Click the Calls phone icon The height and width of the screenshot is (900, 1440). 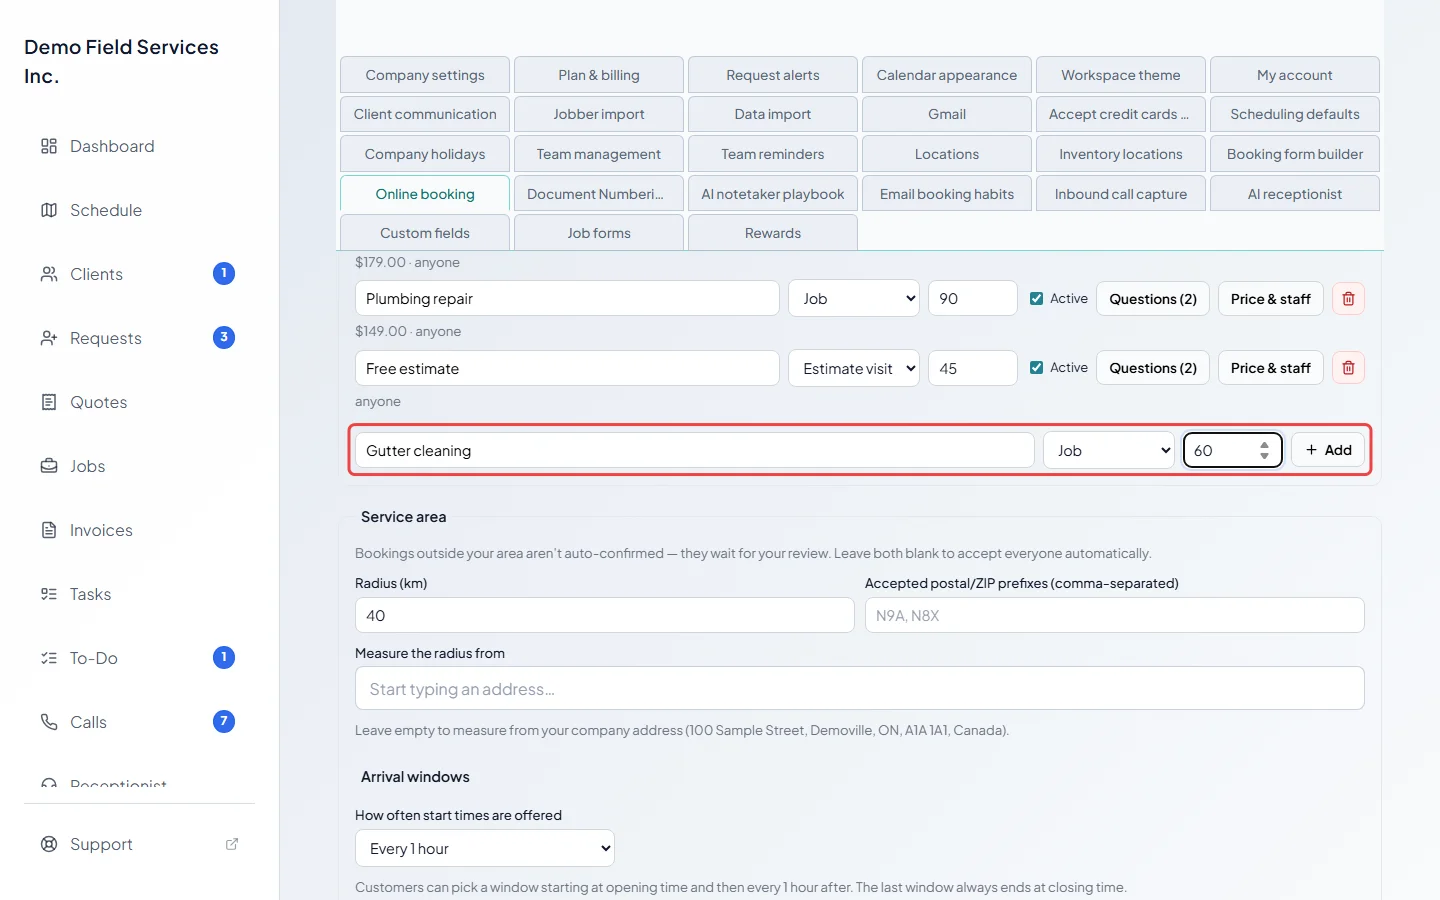pos(49,722)
